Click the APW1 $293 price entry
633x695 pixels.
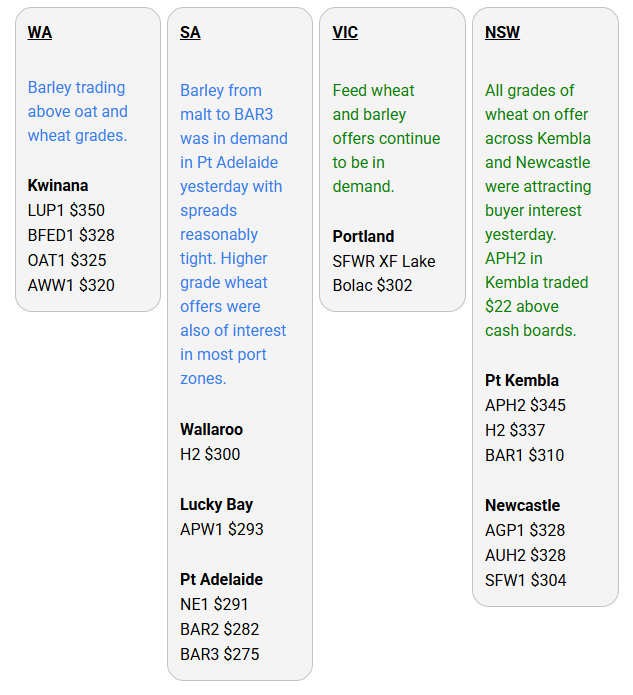point(222,529)
